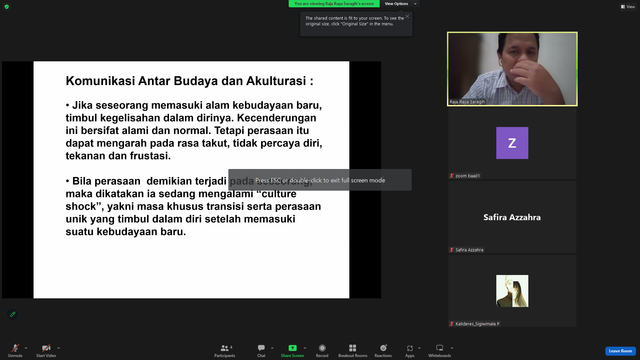Click the 'Press ESC' full screen mode notice
Viewport: 640px width, 360px height.
click(x=320, y=180)
